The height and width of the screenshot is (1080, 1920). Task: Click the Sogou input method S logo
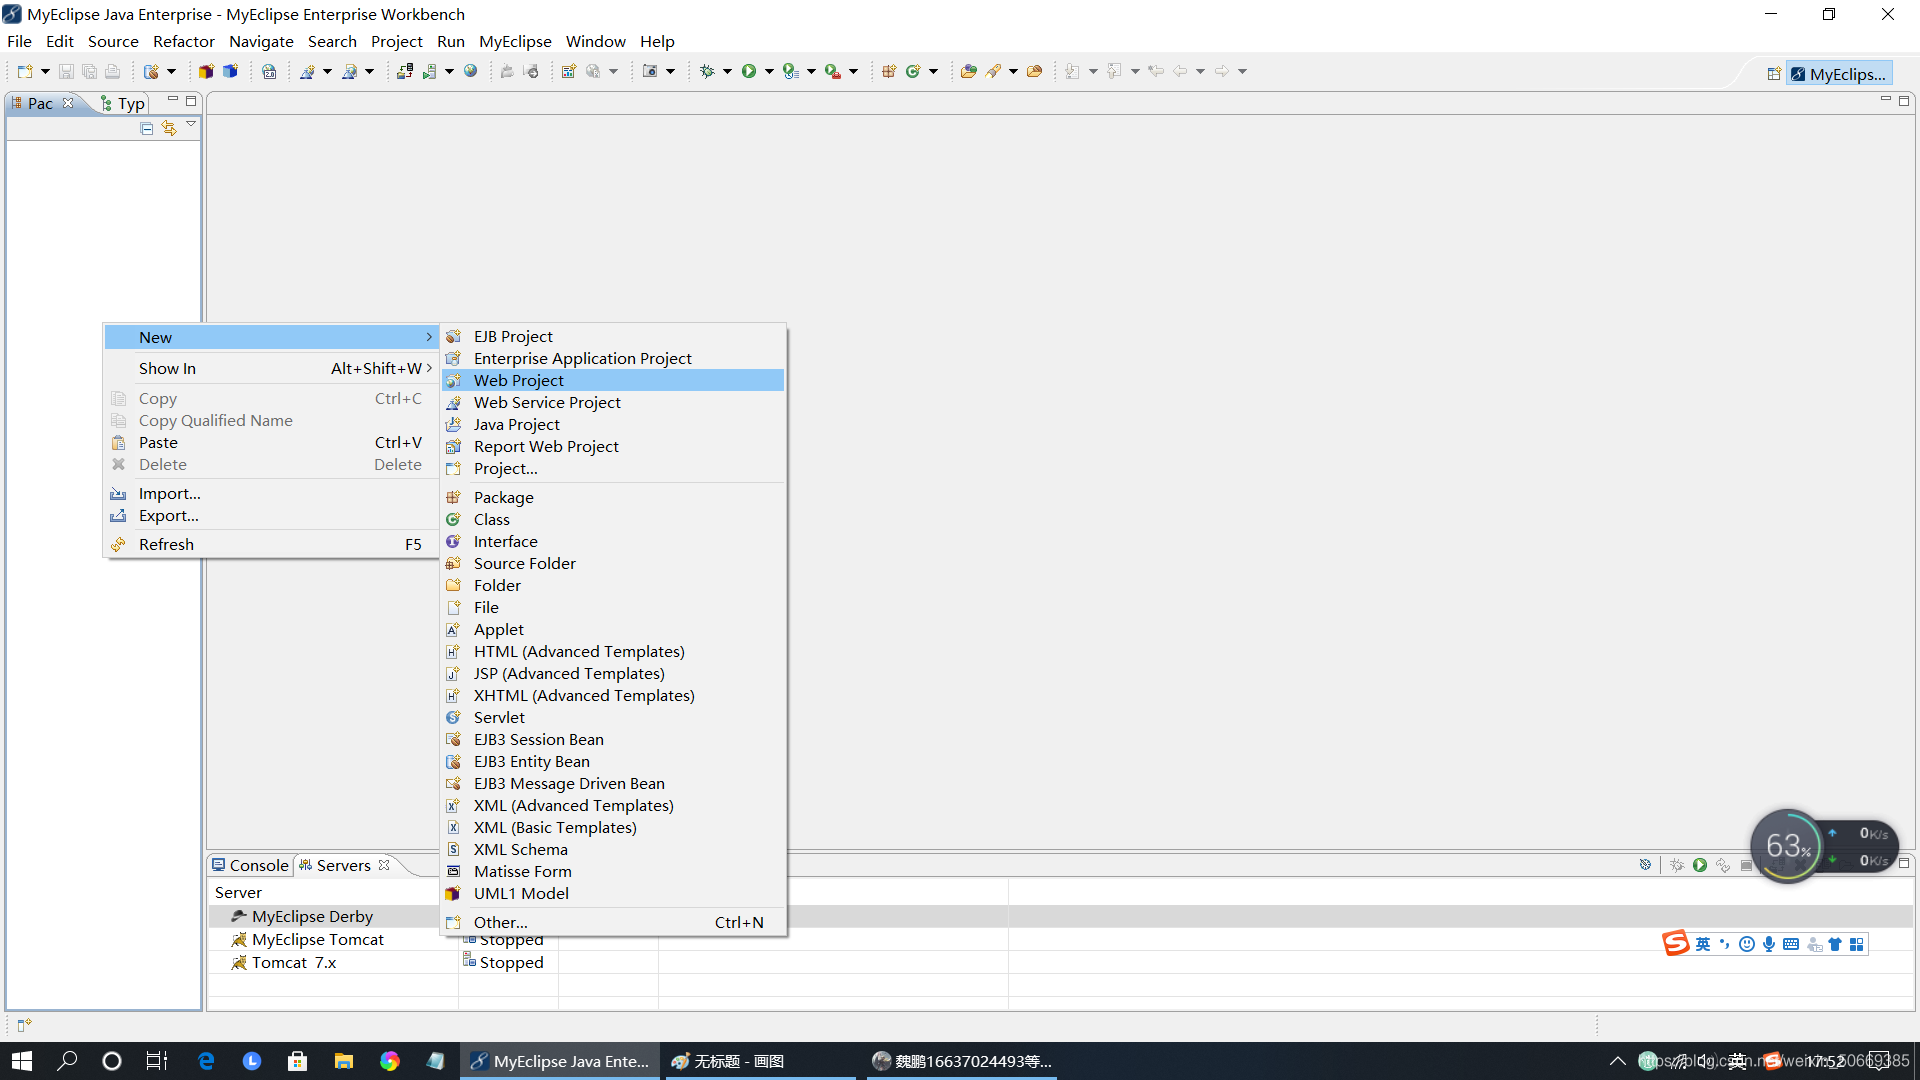tap(1676, 944)
